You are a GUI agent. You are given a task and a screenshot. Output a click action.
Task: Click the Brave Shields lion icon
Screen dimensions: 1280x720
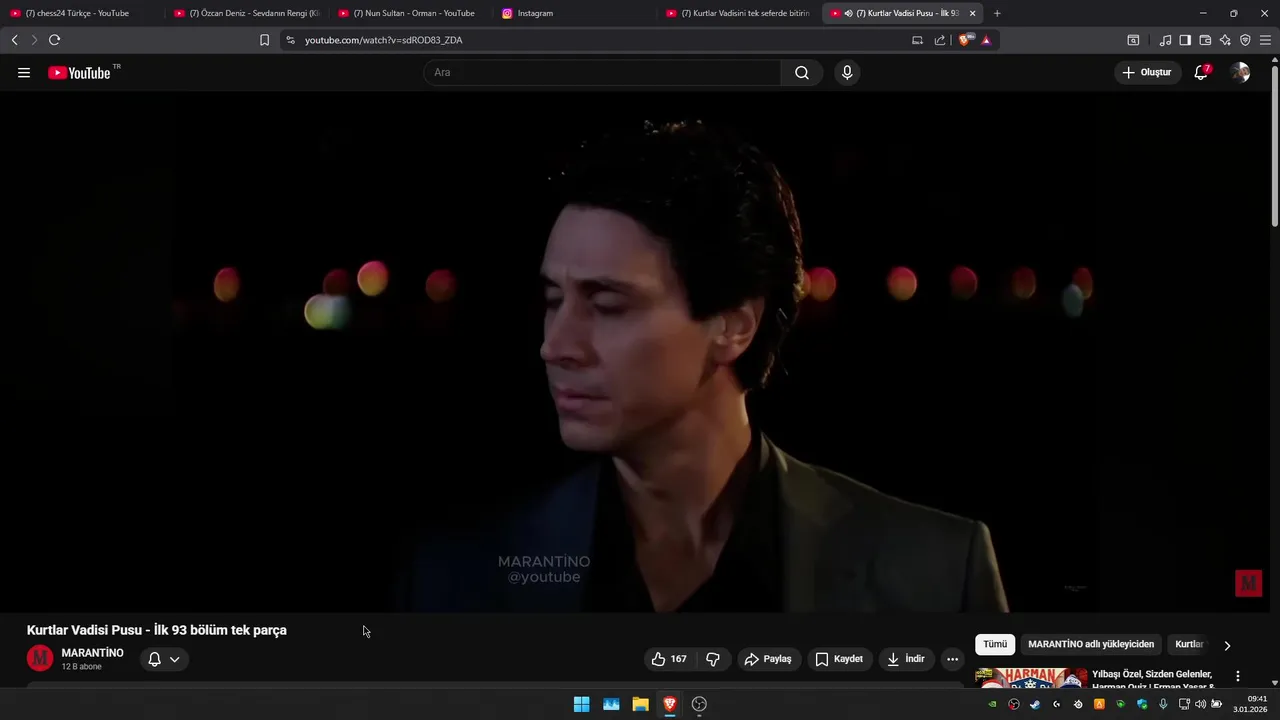point(965,40)
